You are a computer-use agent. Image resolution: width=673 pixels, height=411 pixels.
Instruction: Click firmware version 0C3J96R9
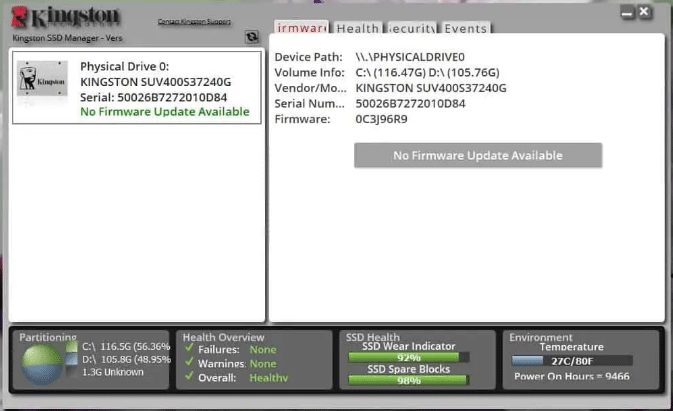click(381, 119)
